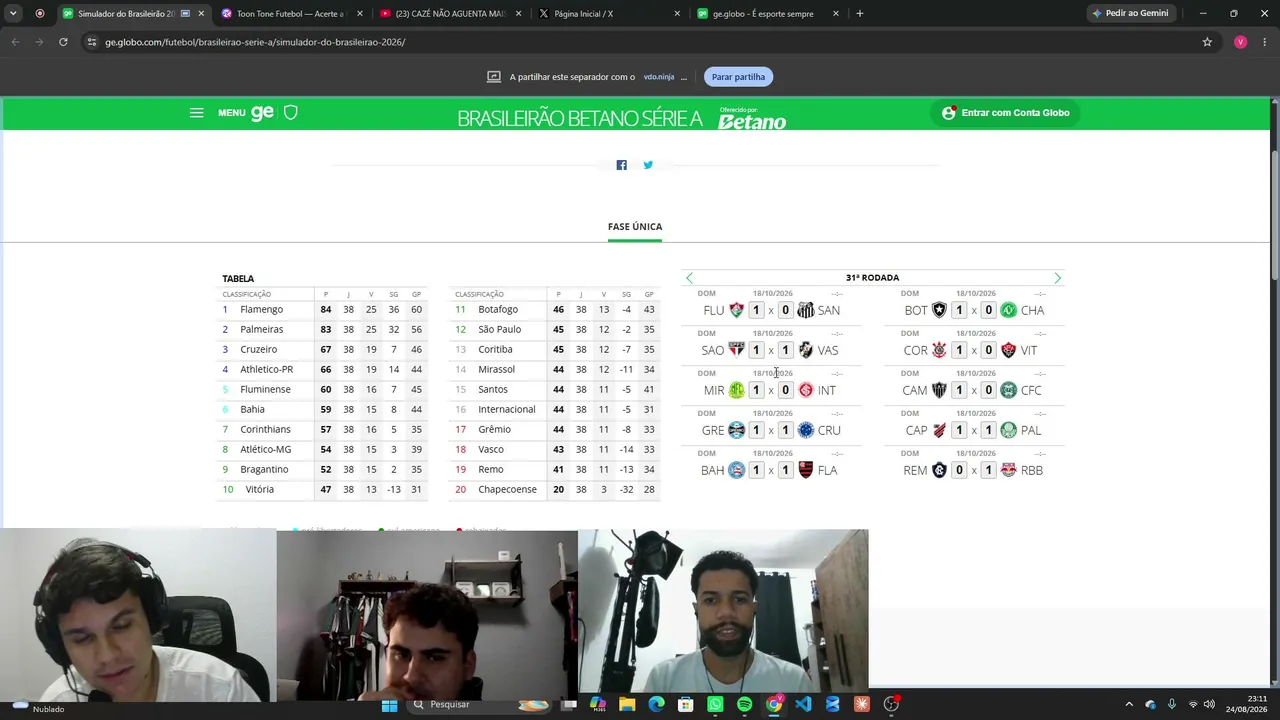Click Fluminense crest in FLU x SAN match
The image size is (1280, 720).
(x=736, y=310)
